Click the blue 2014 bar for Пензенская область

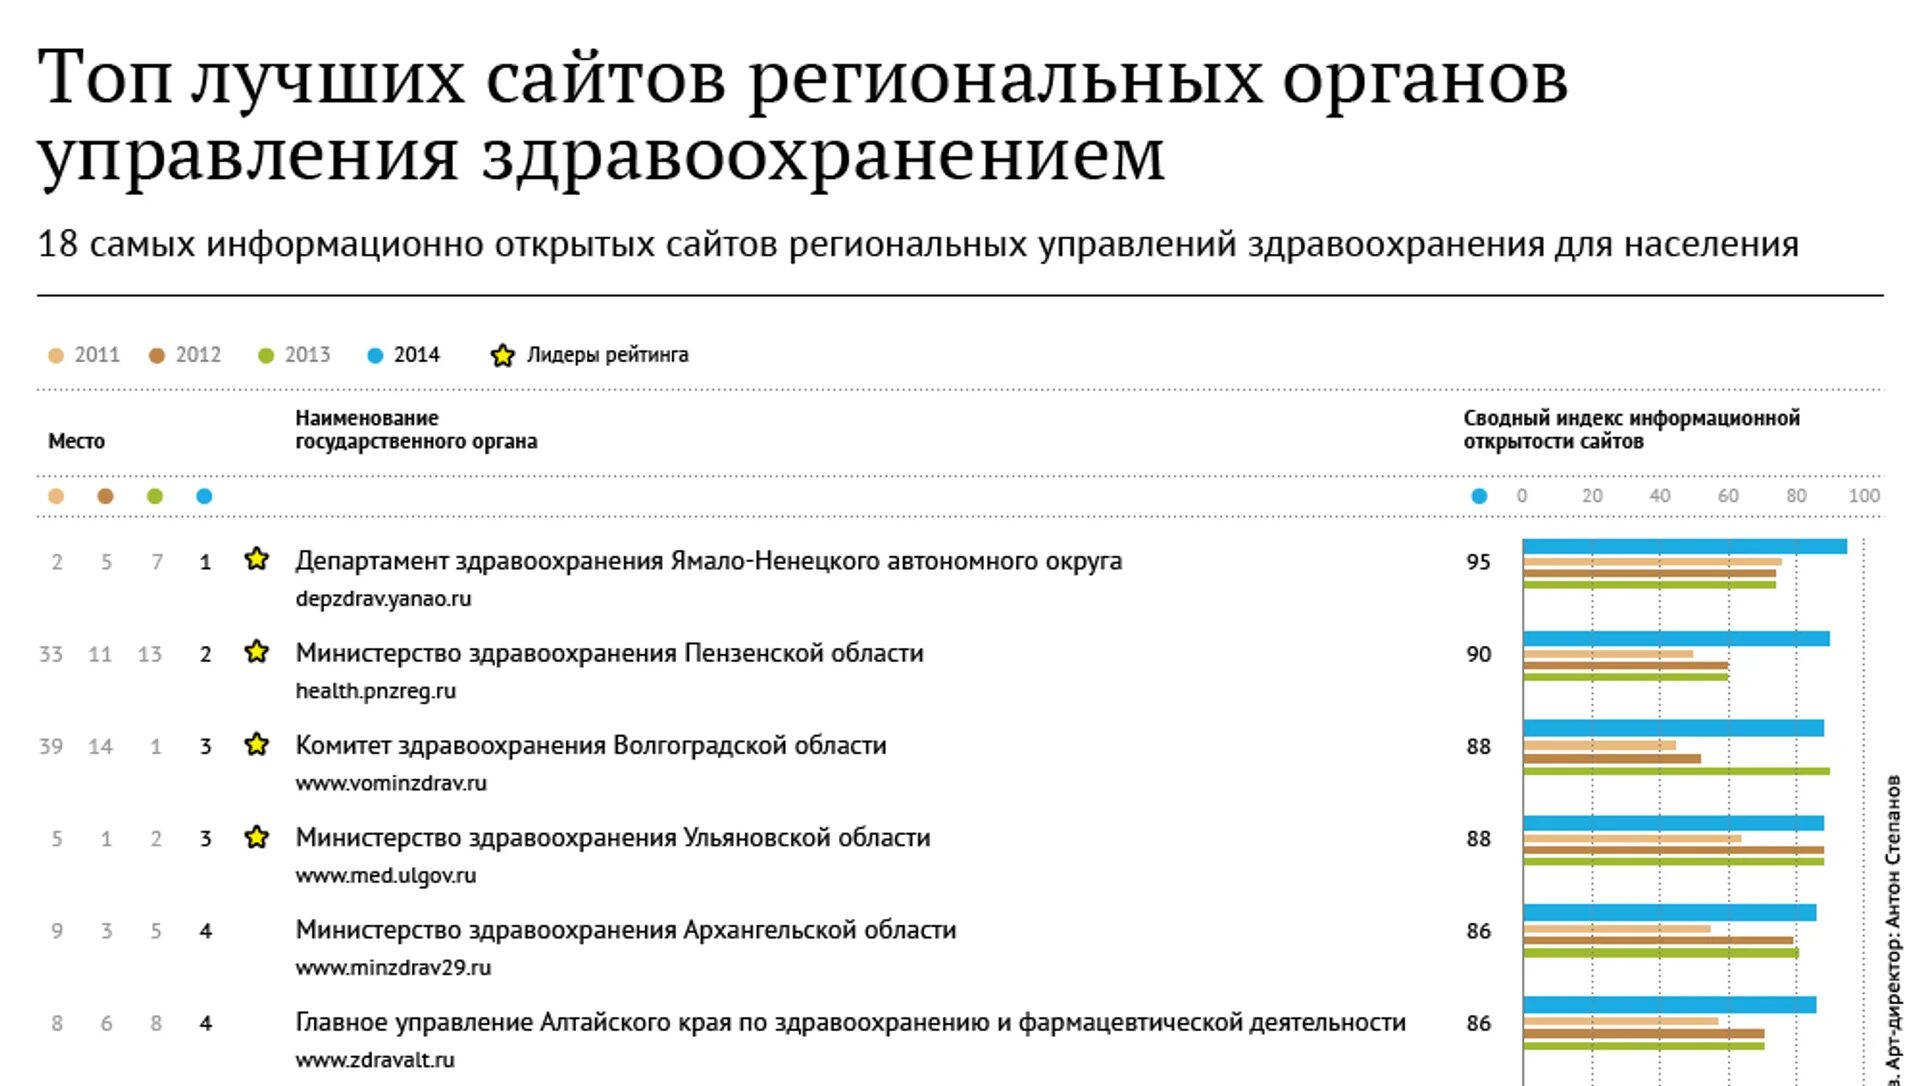tap(1677, 639)
